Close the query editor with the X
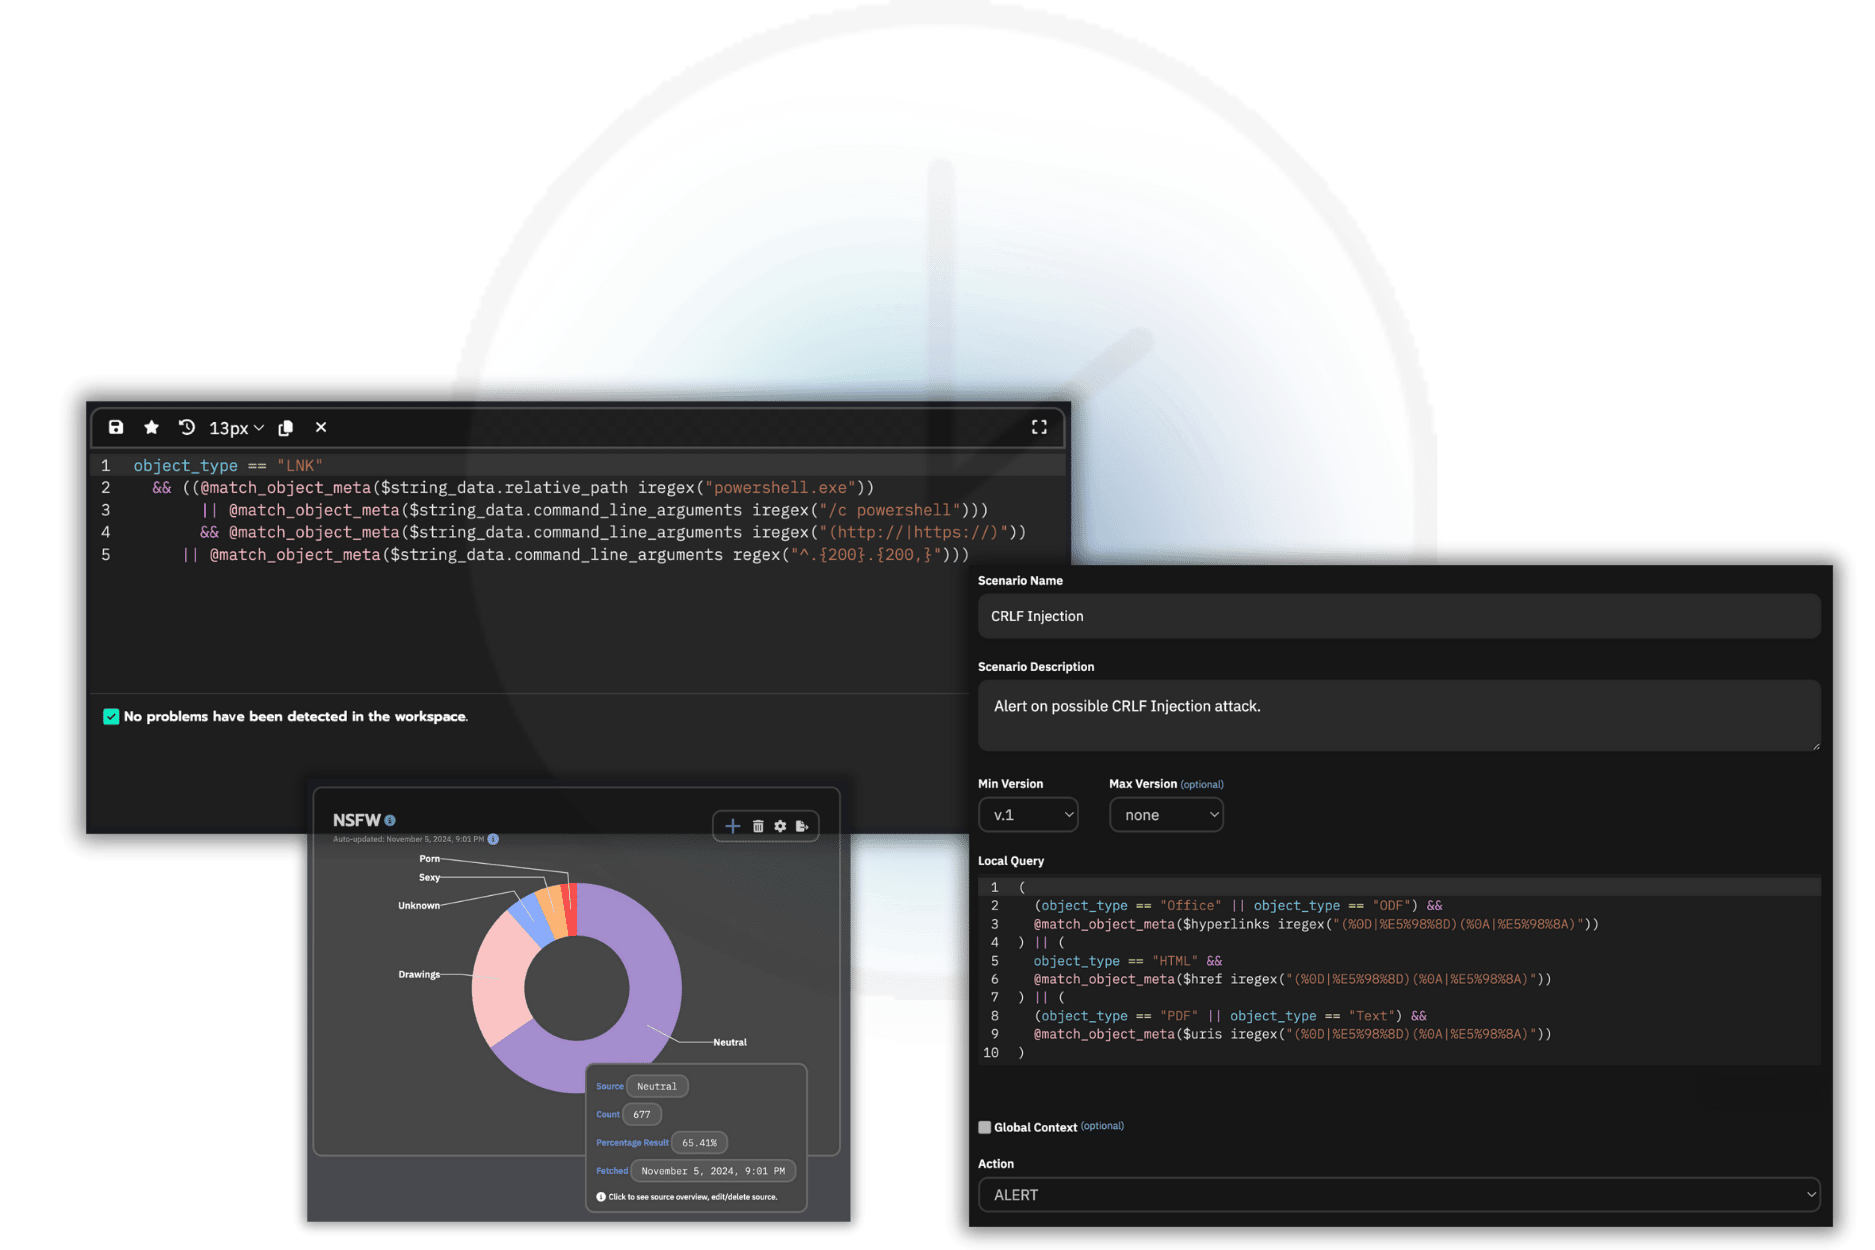 click(x=320, y=427)
